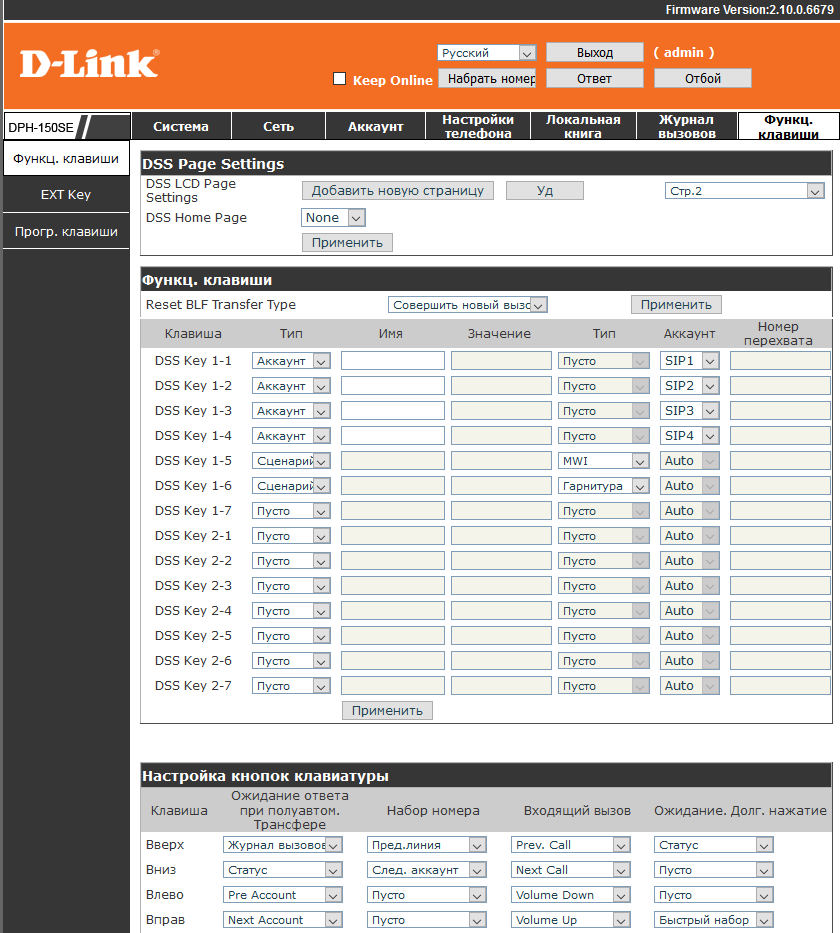
Task: Click the Имя field for DSS Key 1-1
Action: tap(392, 361)
